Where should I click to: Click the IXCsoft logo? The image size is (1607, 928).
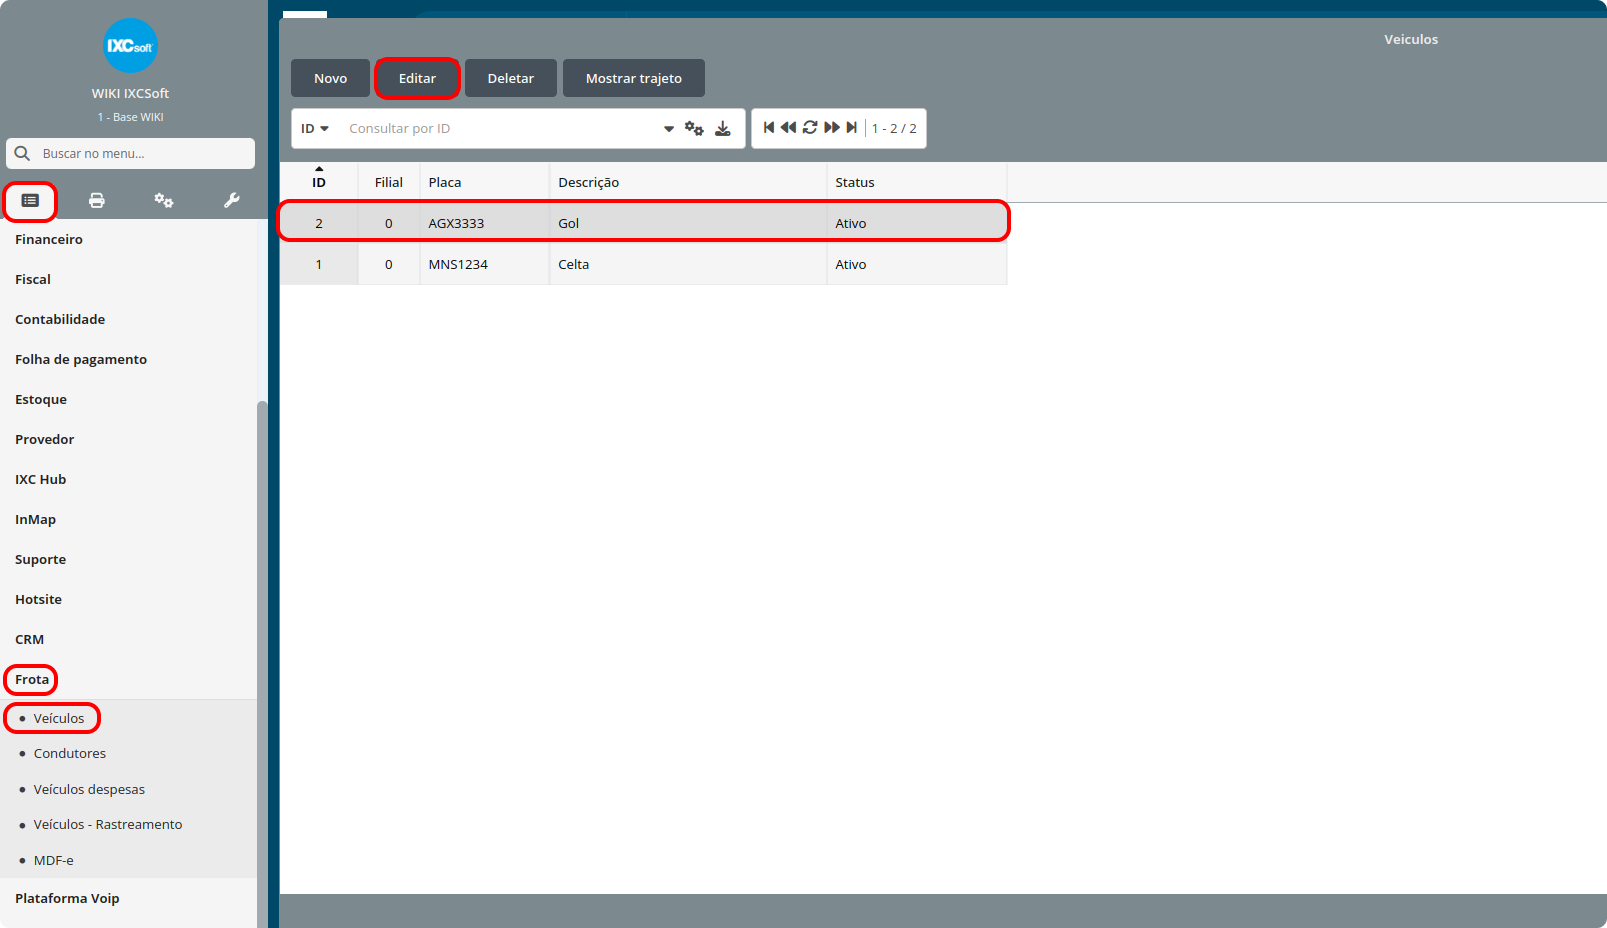(130, 46)
